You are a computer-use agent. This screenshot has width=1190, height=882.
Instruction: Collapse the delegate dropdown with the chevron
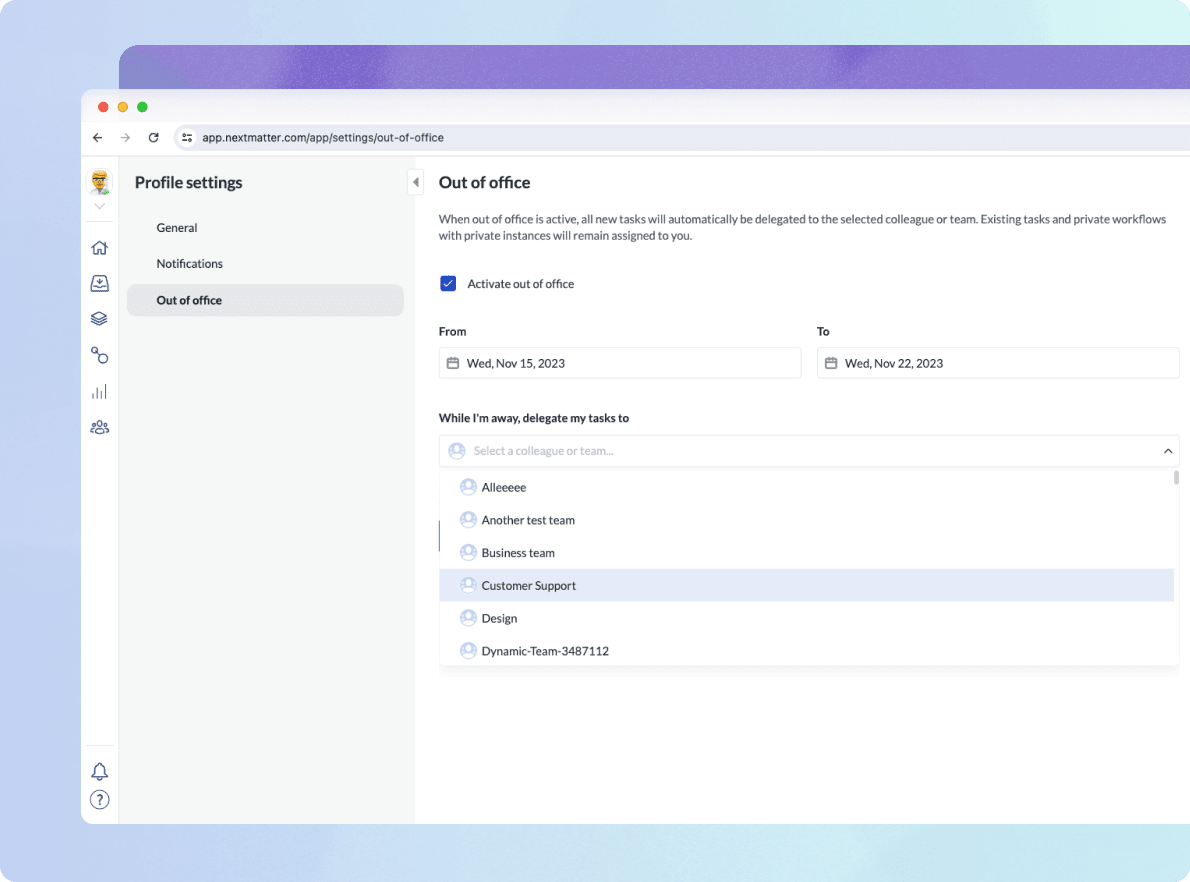[x=1167, y=451]
